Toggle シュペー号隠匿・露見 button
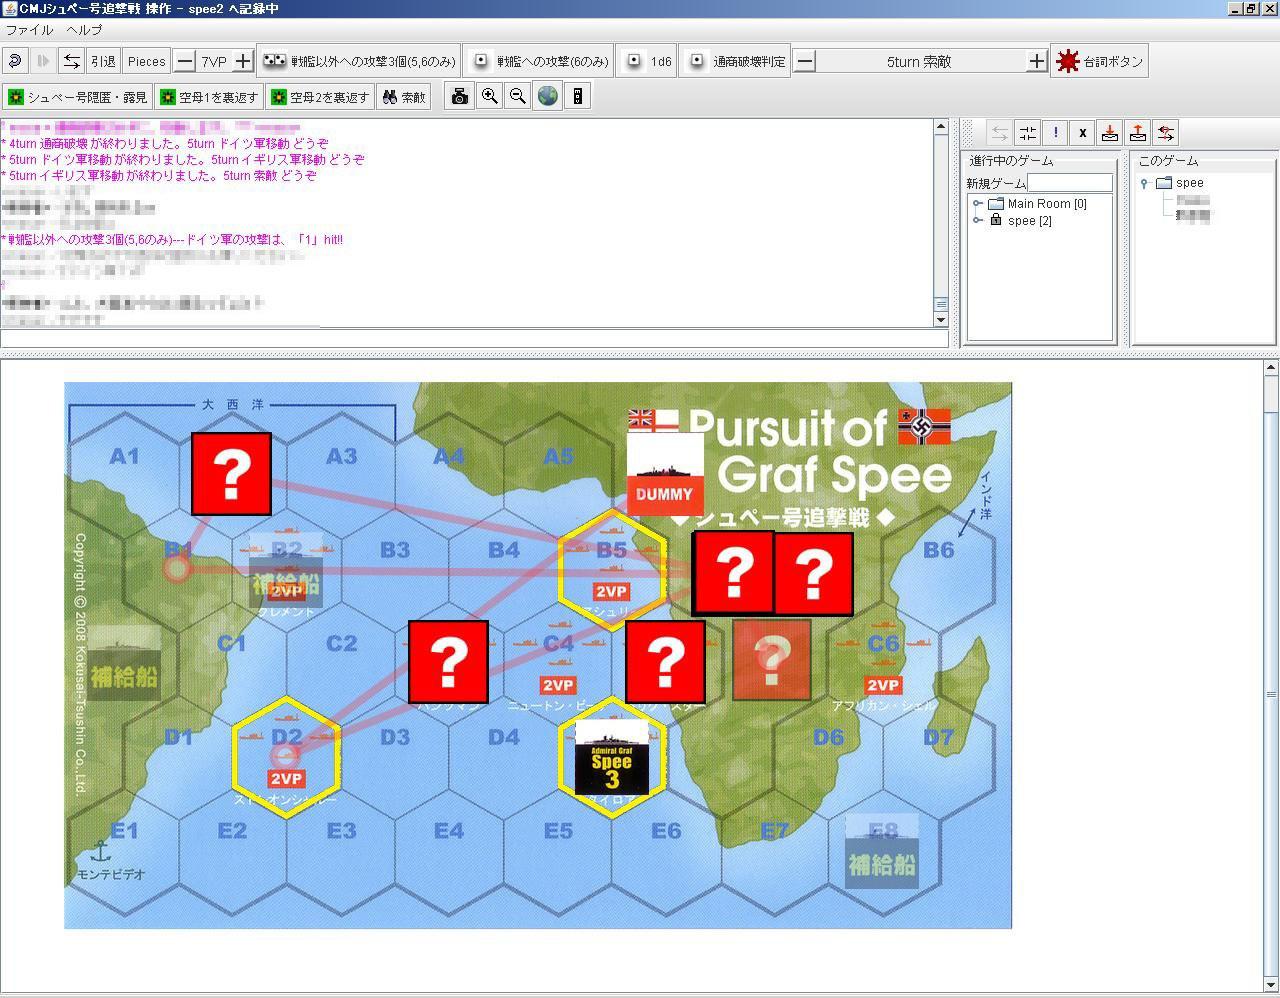The height and width of the screenshot is (998, 1280). pos(77,97)
